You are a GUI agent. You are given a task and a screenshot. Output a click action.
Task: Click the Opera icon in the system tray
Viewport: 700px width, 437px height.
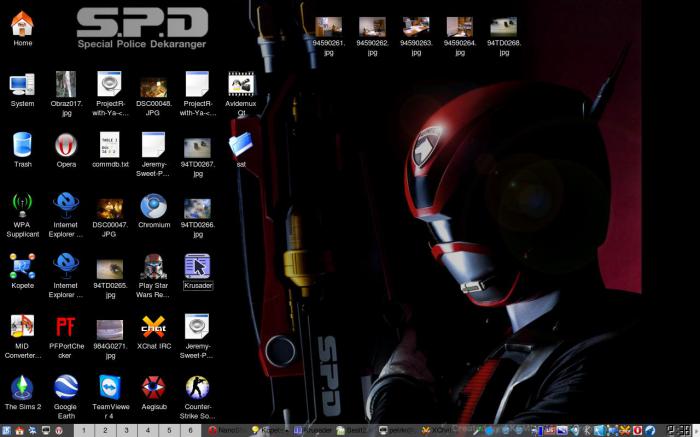[638, 430]
